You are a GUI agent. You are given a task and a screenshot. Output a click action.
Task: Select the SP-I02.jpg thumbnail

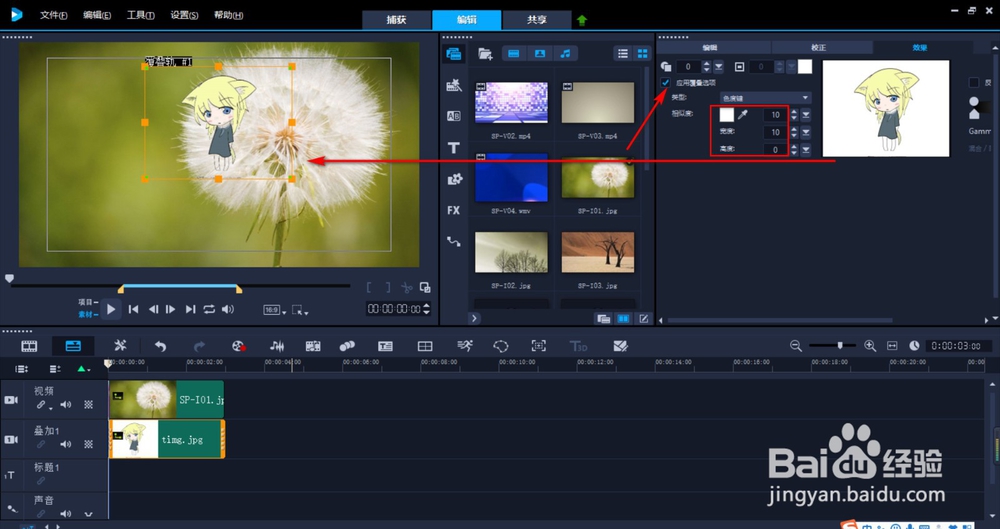511,253
